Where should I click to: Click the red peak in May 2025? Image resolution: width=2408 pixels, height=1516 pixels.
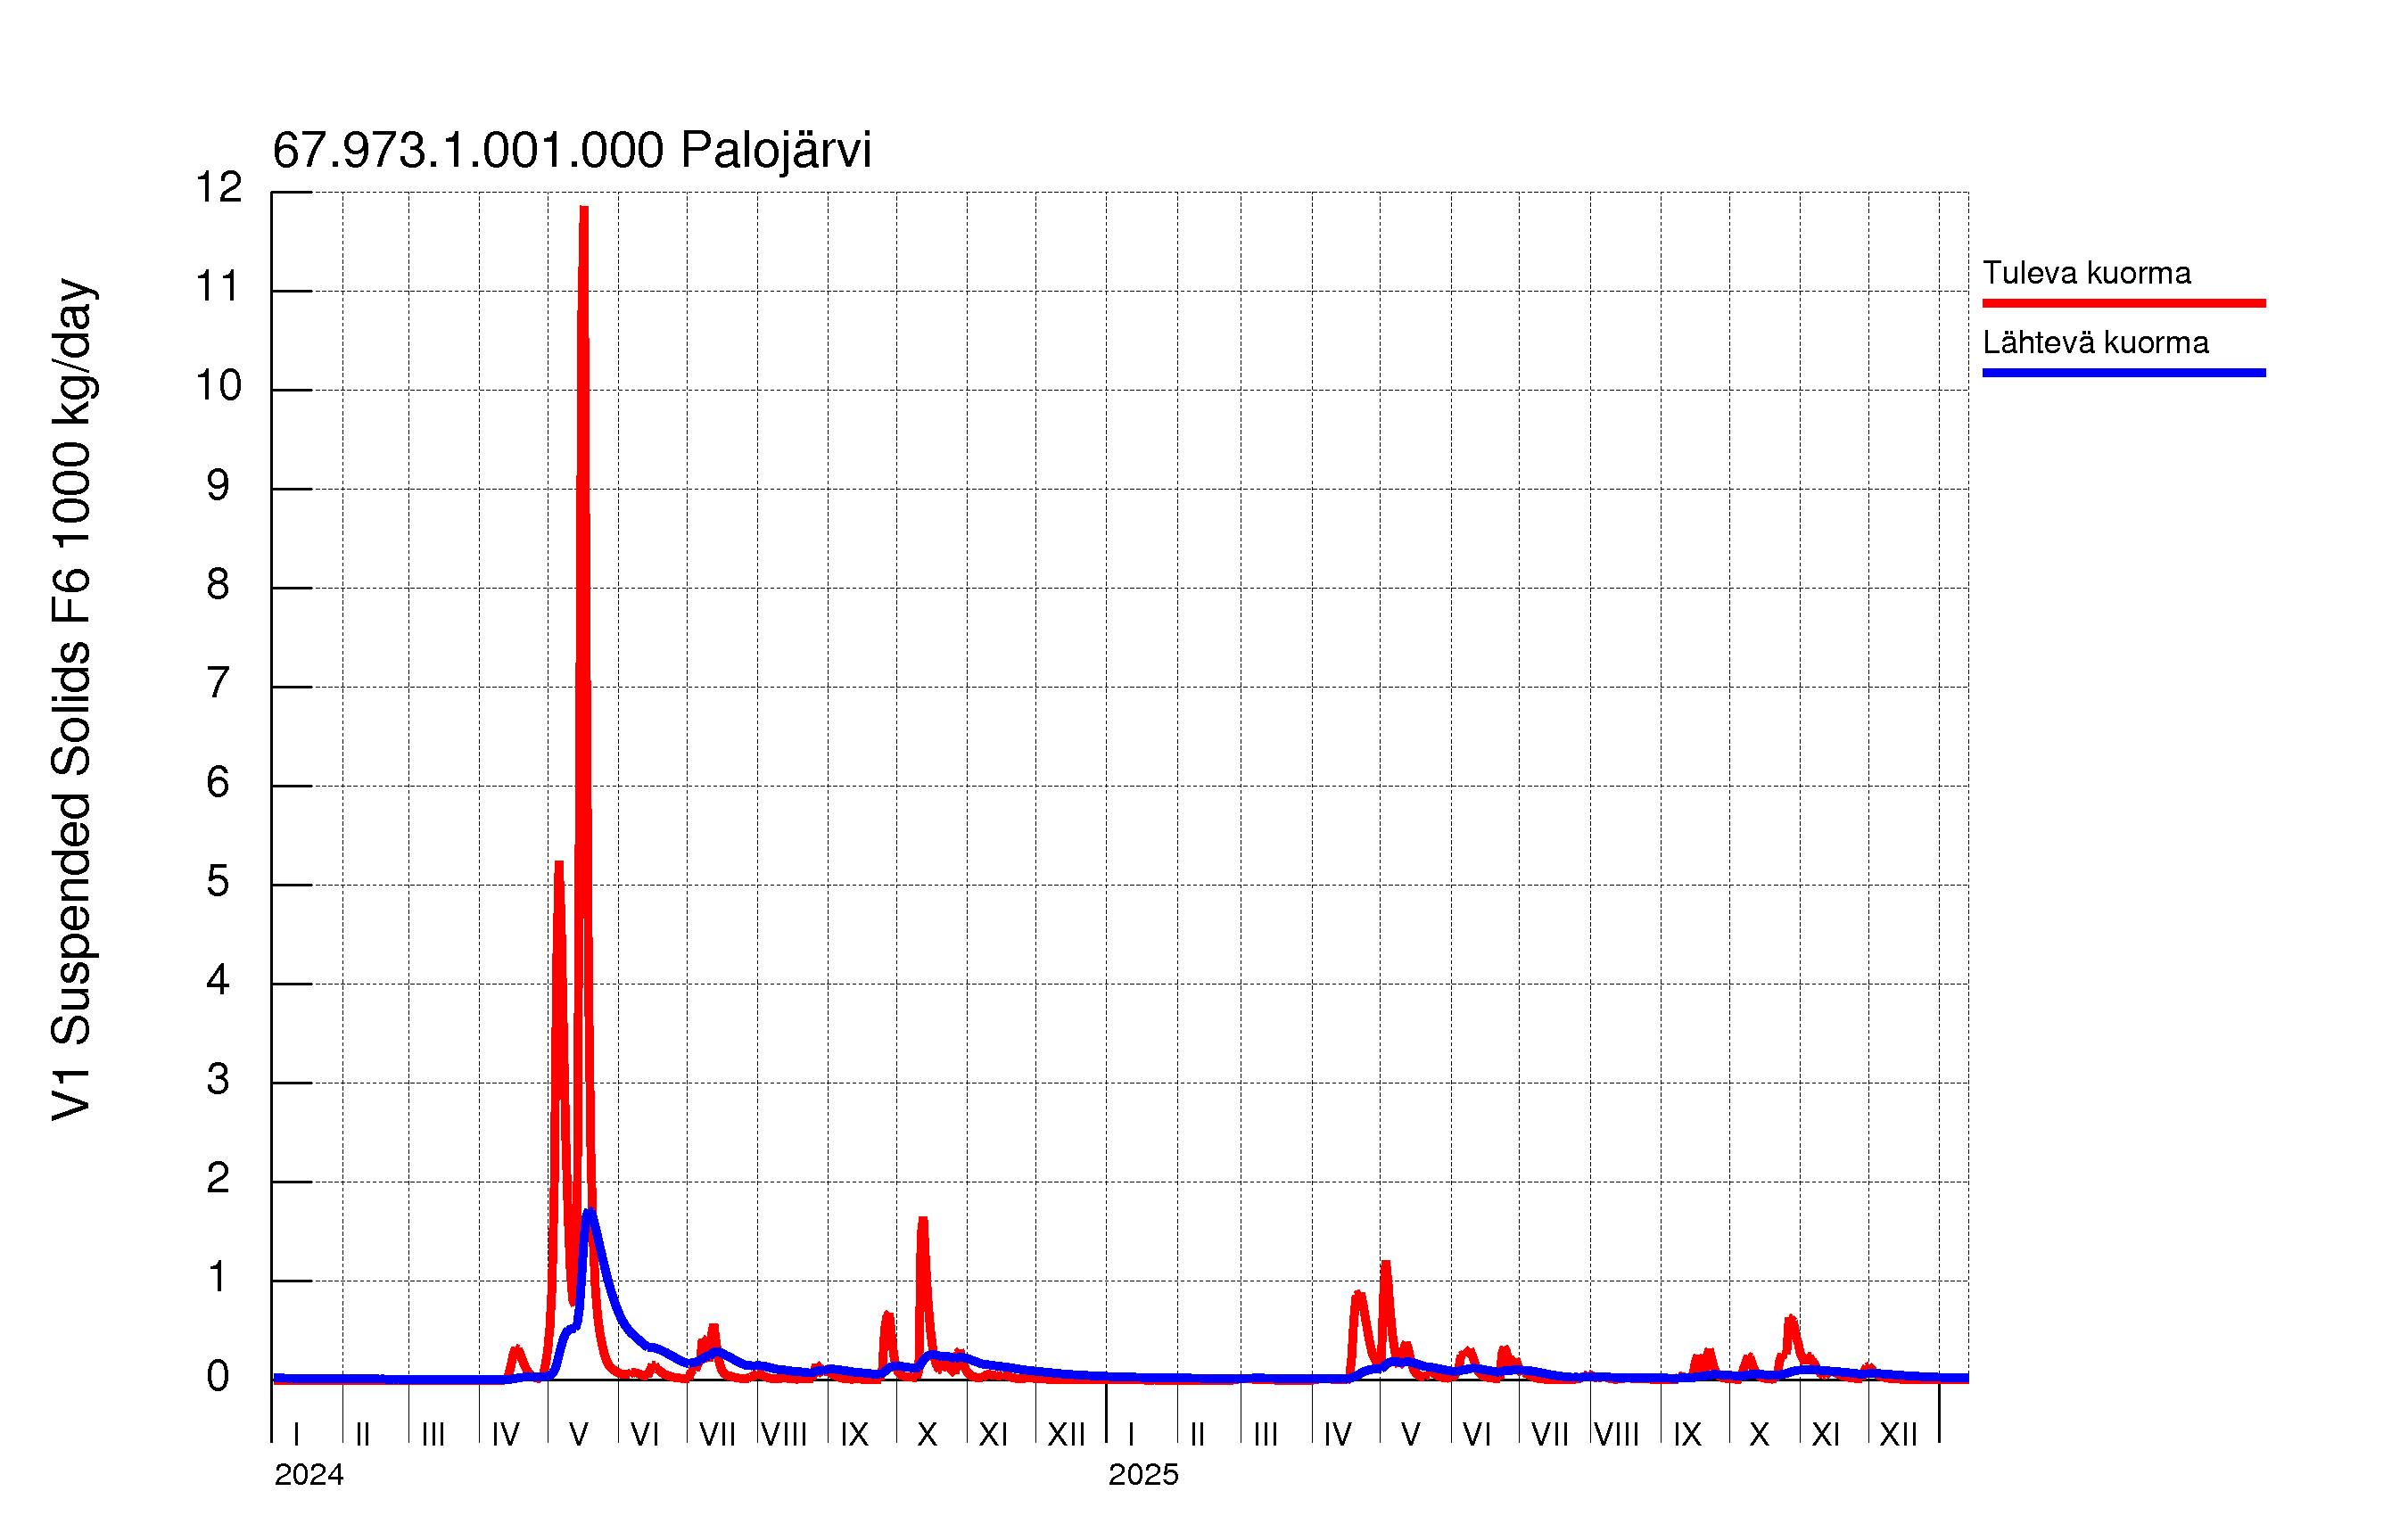pos(1386,1266)
